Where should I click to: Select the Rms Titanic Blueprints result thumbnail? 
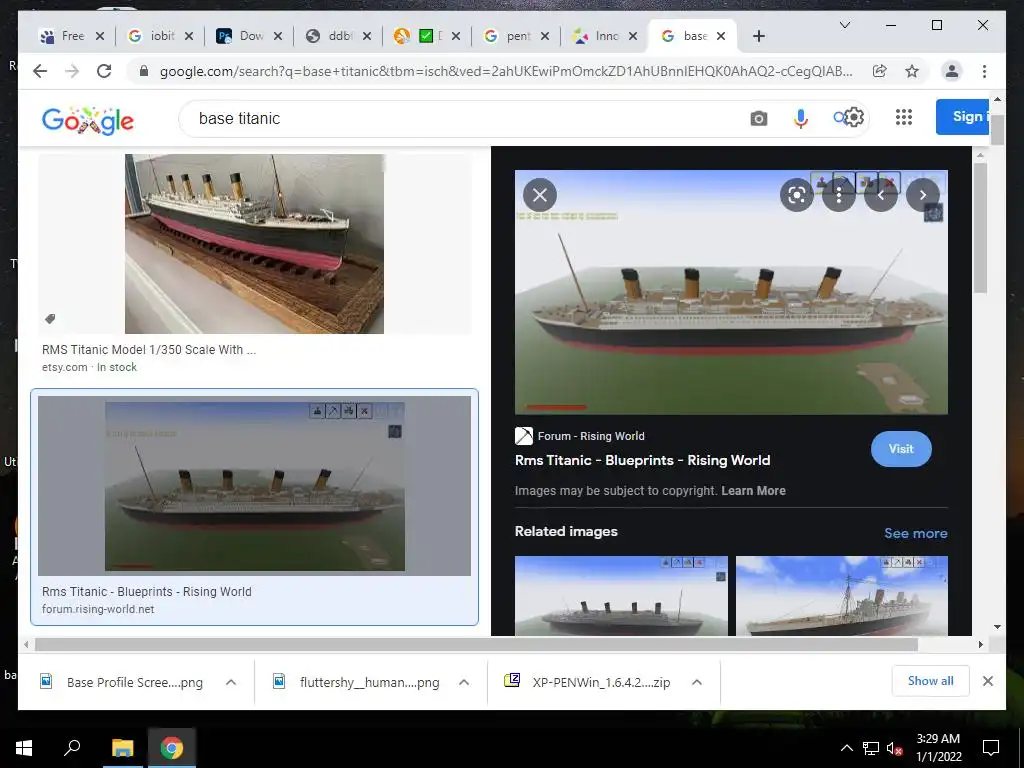coord(255,486)
